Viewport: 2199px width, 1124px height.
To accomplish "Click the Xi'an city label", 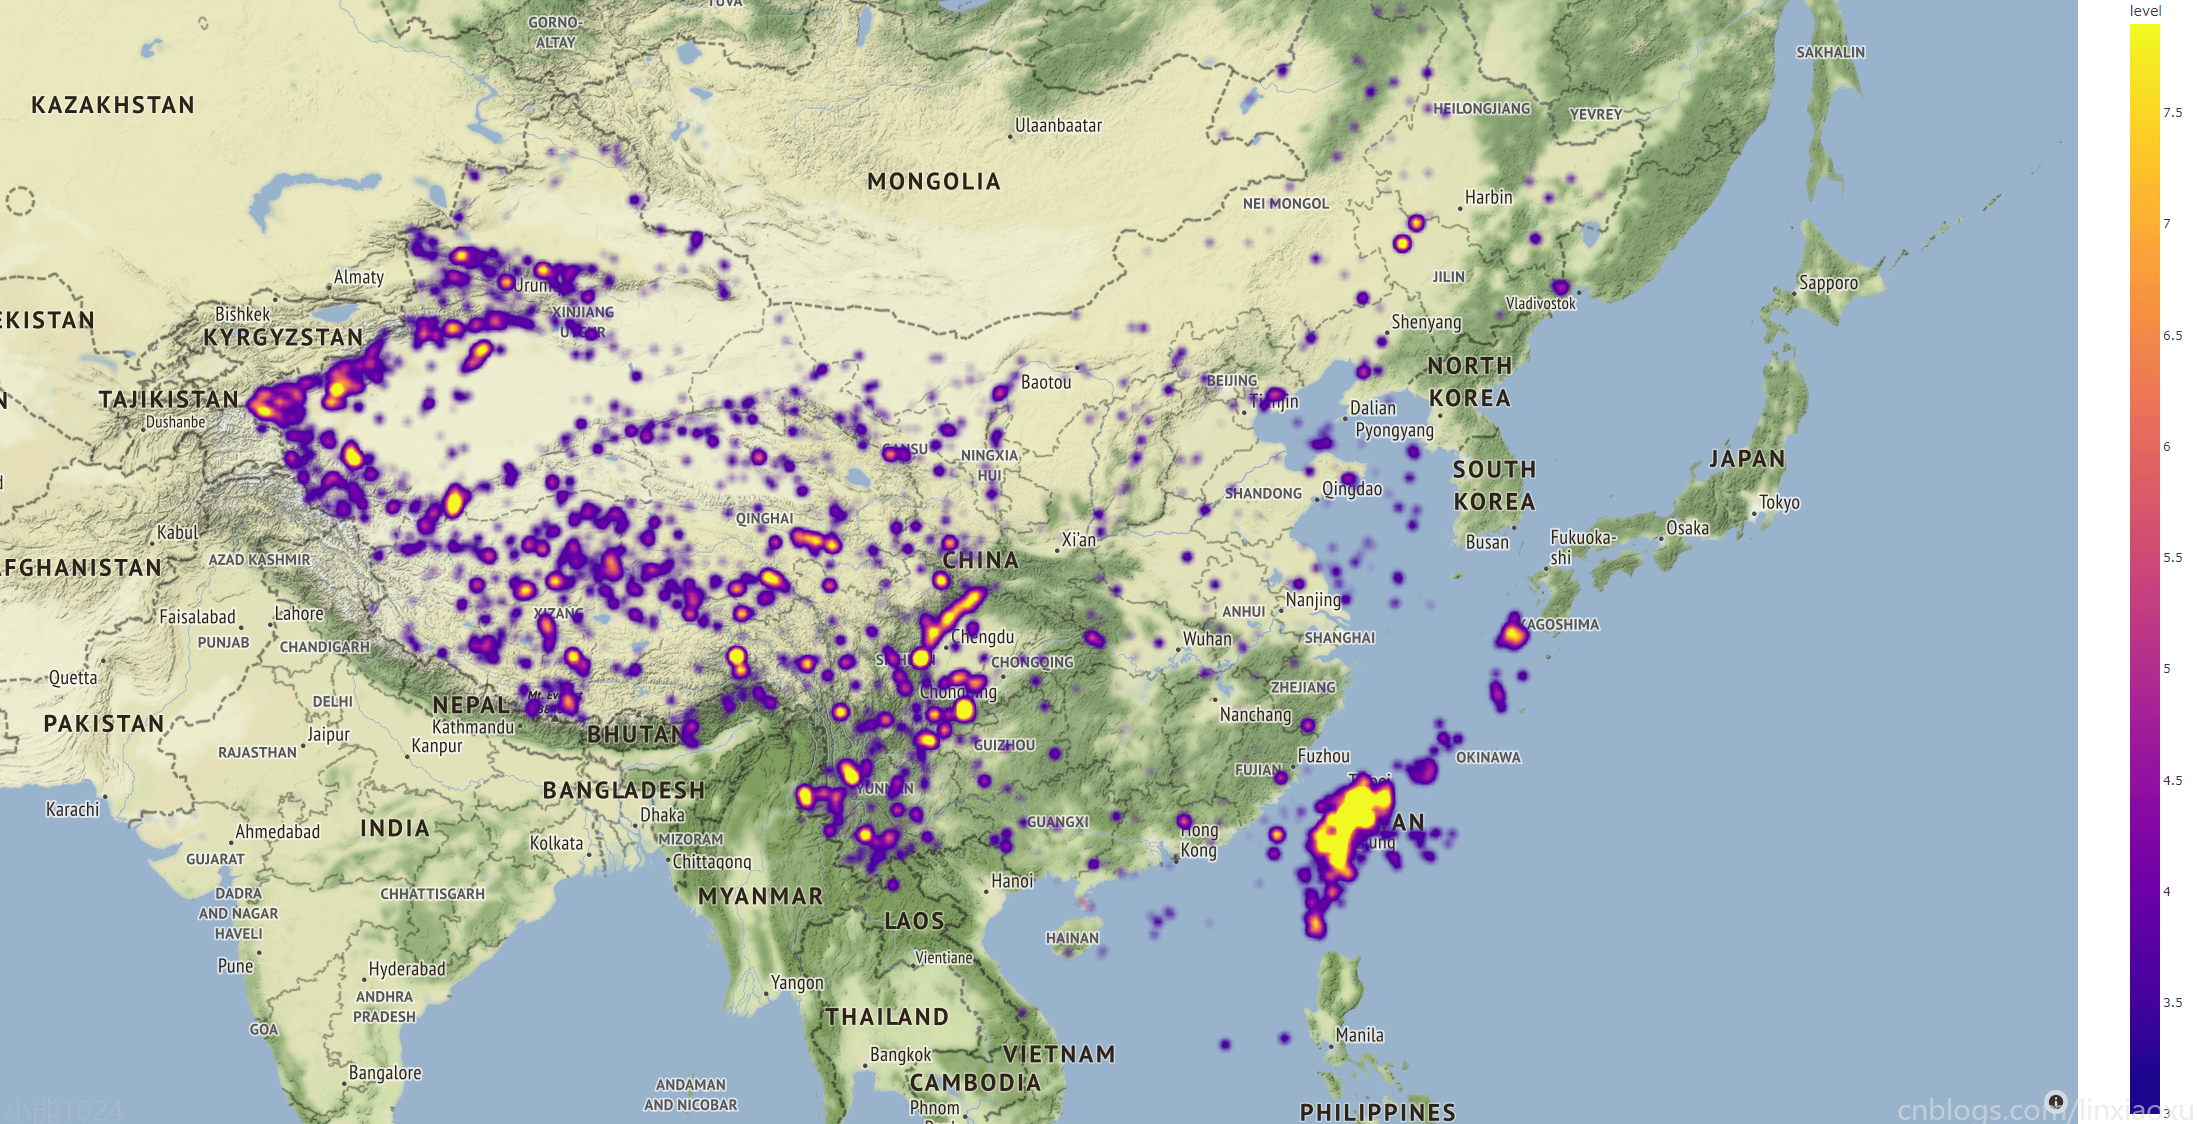I will pyautogui.click(x=1078, y=540).
